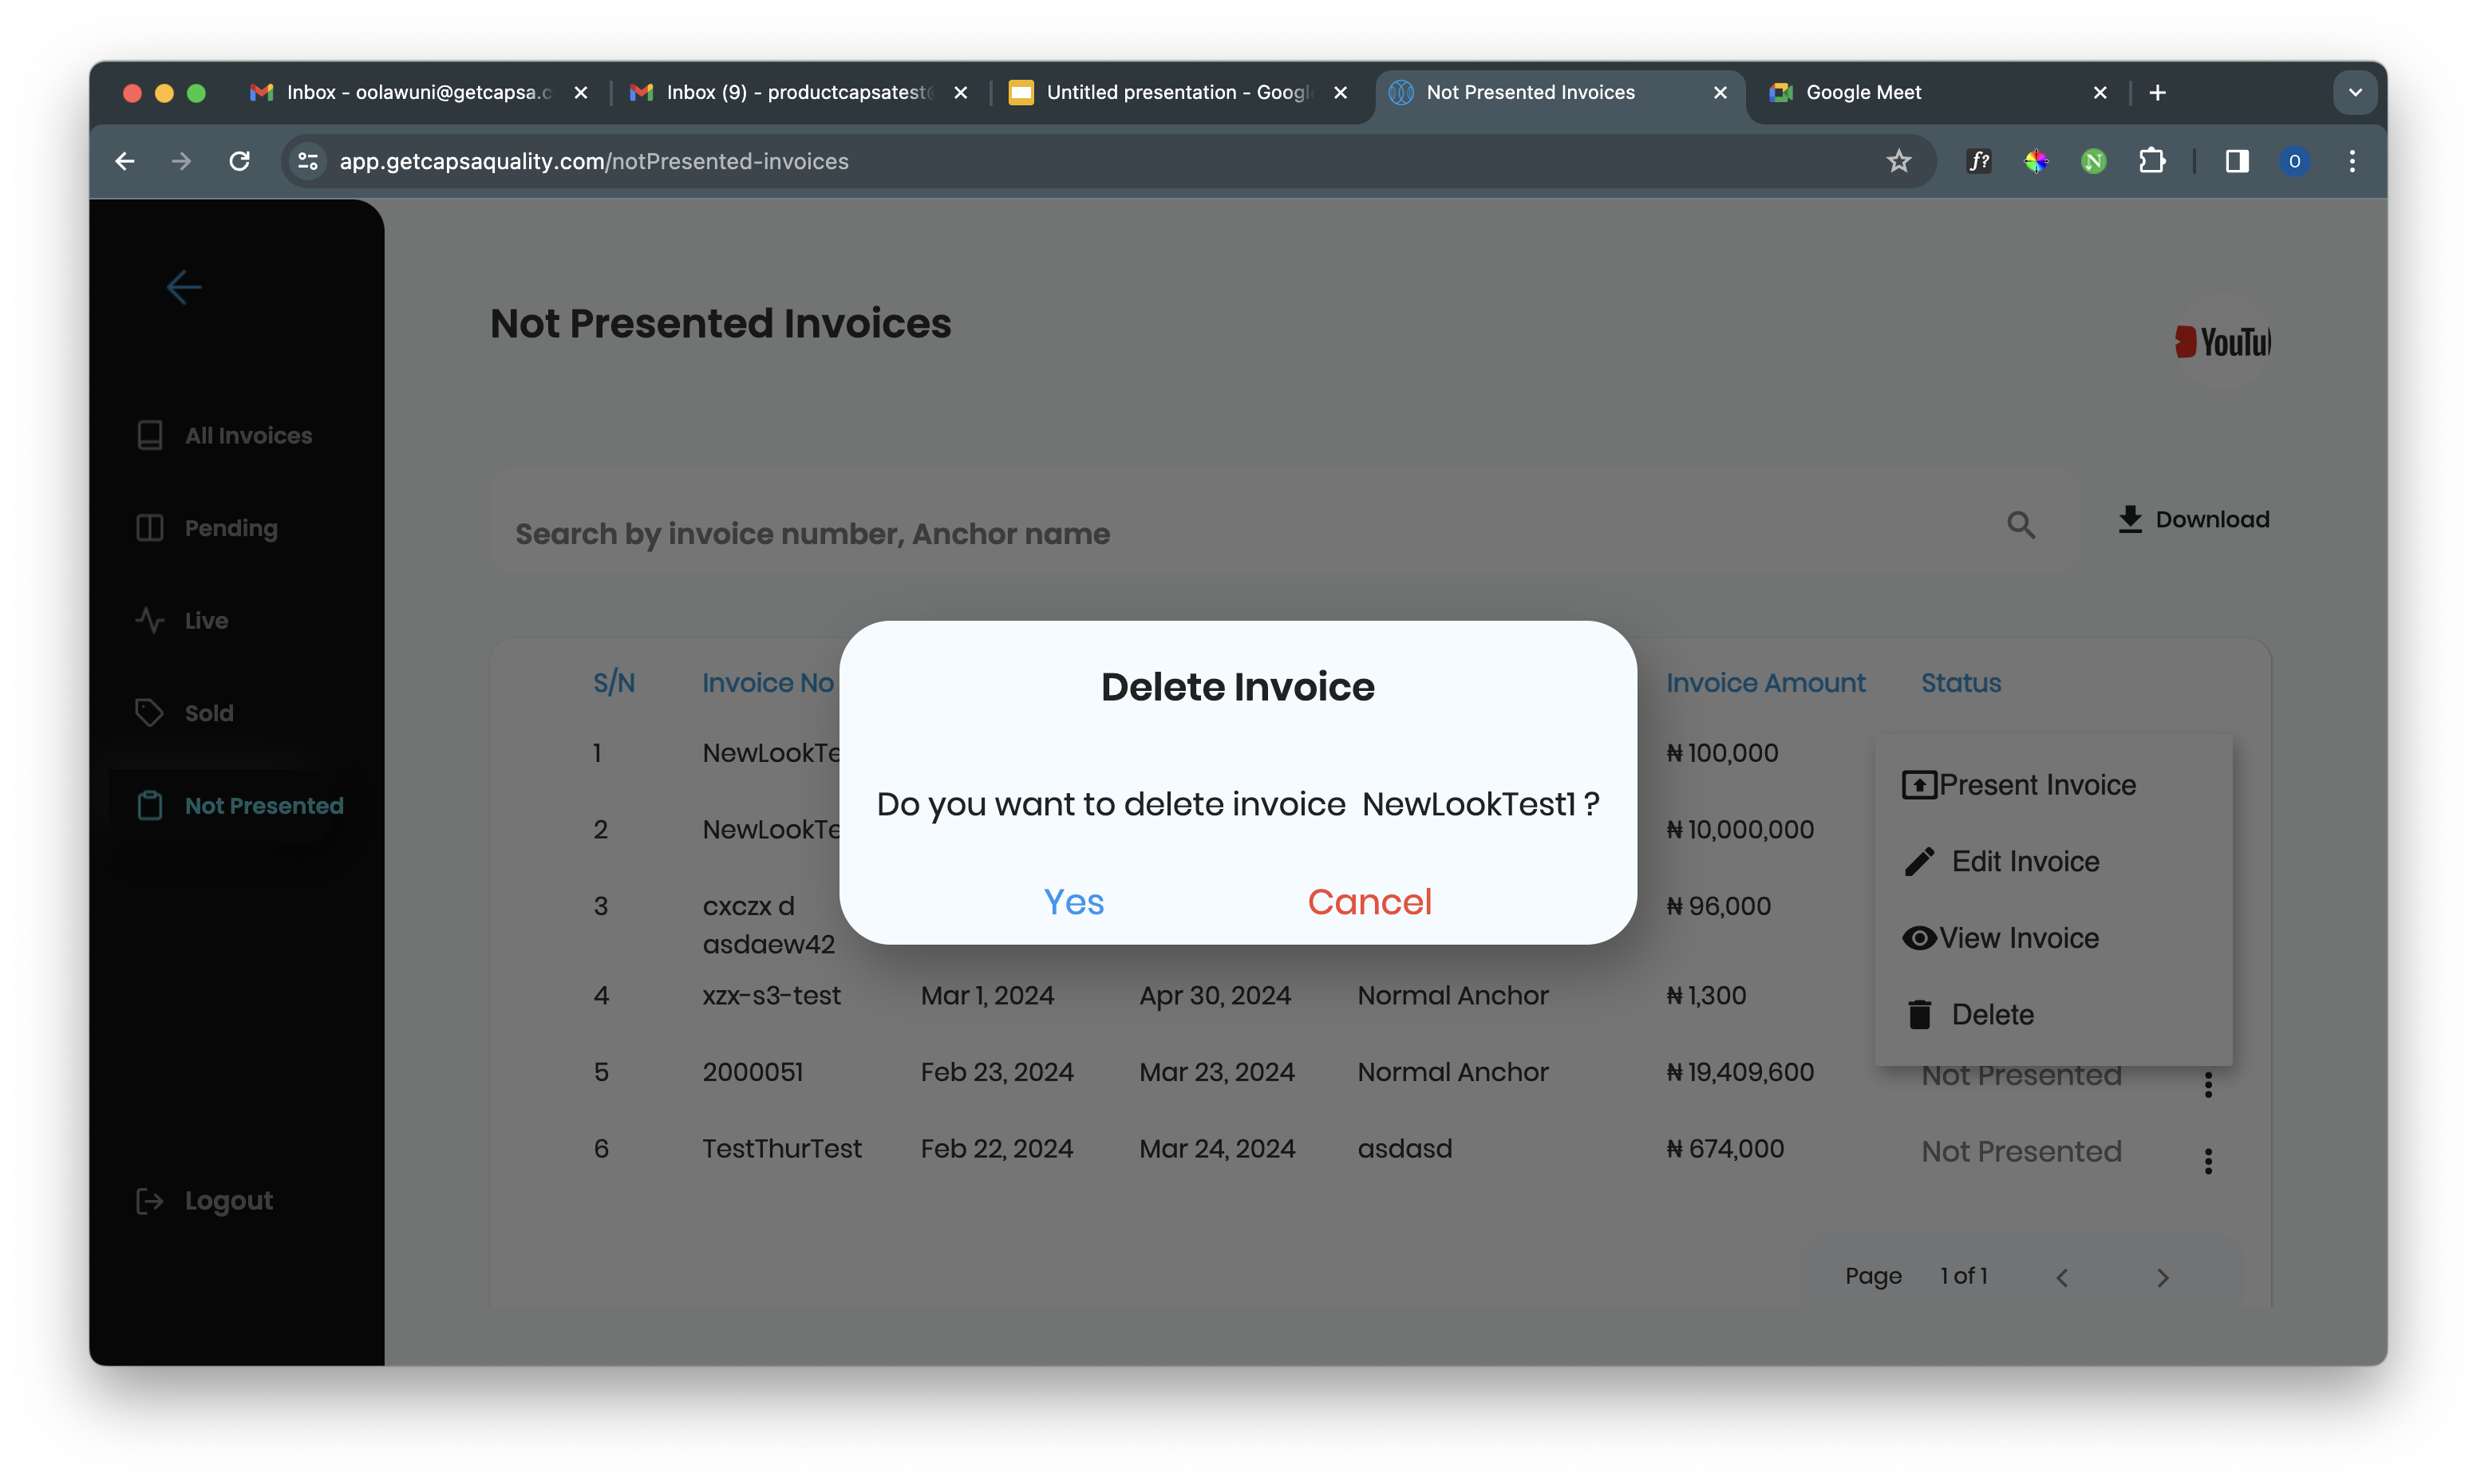Open the tab search dropdown arrow
This screenshot has width=2477, height=1484.
[x=2355, y=92]
